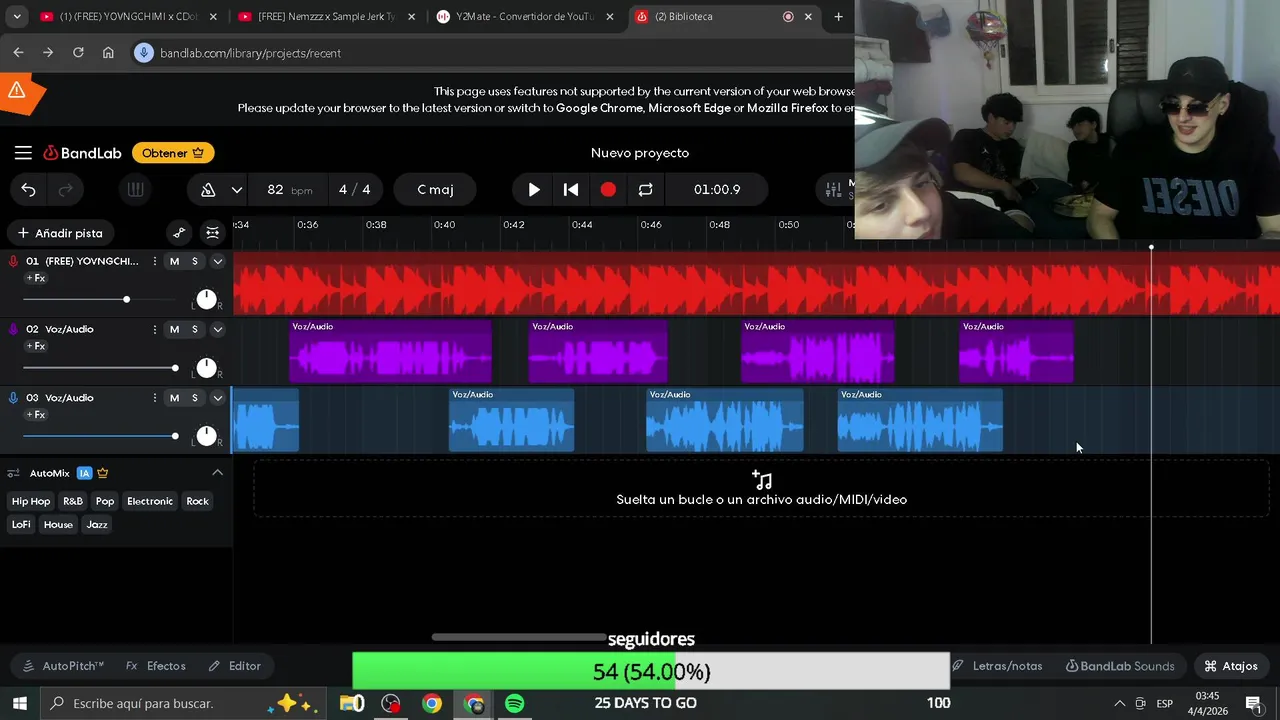Open Letras/notas panel
This screenshot has height=720, width=1280.
coord(997,666)
